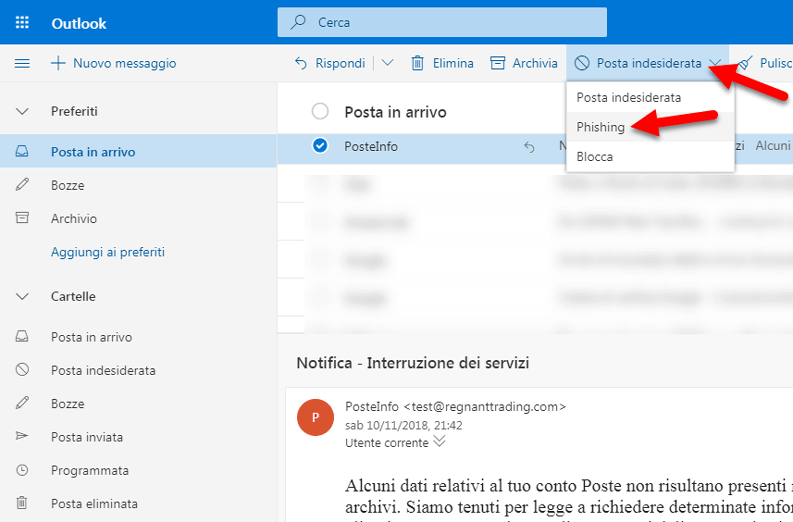Click the Nuovo messaggio button
This screenshot has height=522, width=793.
[114, 63]
